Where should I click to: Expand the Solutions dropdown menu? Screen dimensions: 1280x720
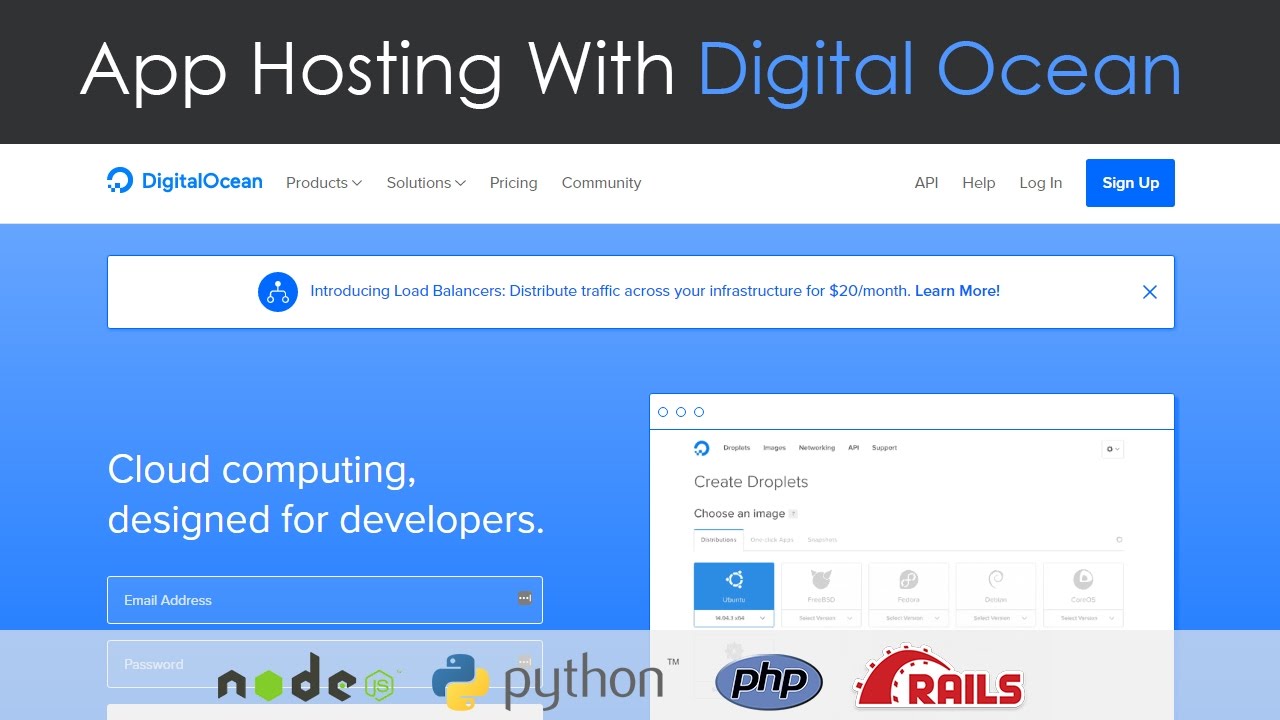tap(426, 183)
